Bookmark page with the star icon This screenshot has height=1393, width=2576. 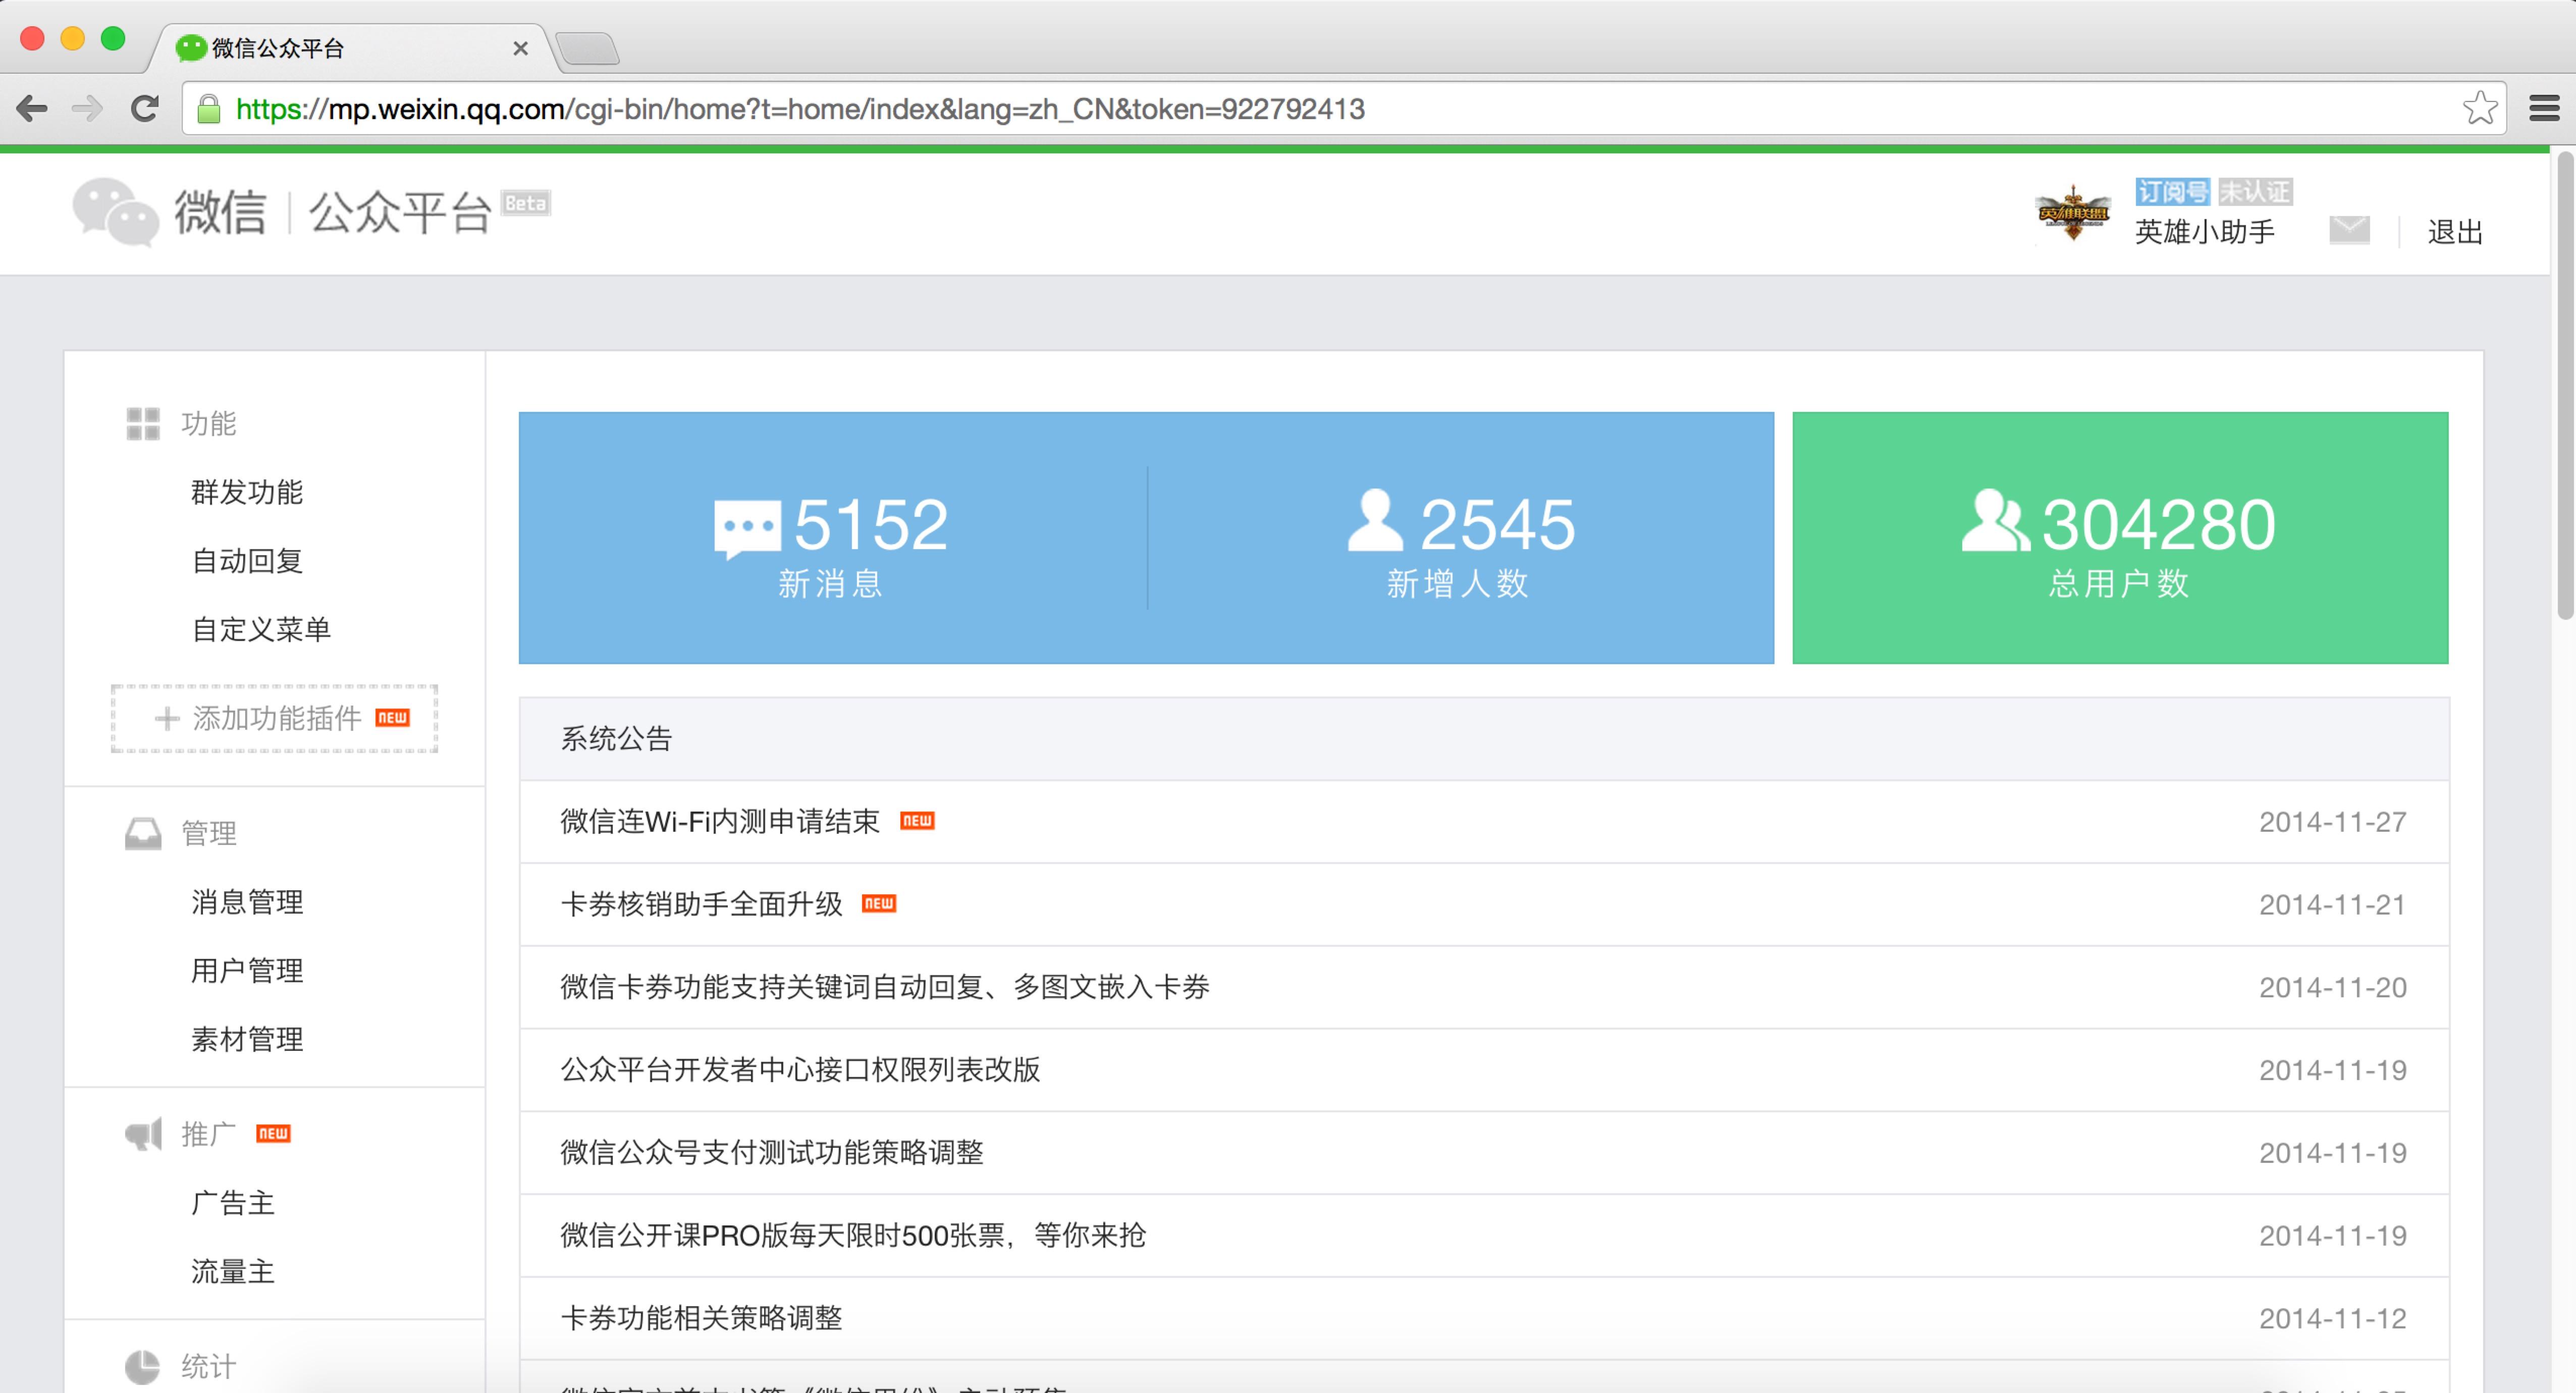point(2480,108)
